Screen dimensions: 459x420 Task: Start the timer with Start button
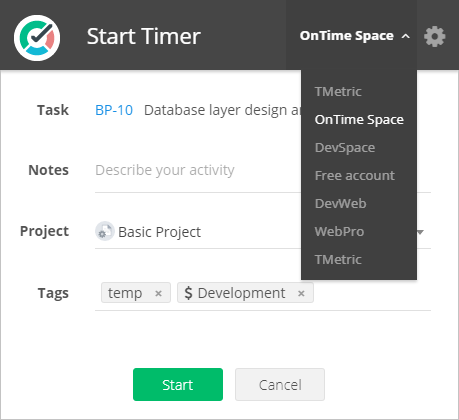[178, 384]
